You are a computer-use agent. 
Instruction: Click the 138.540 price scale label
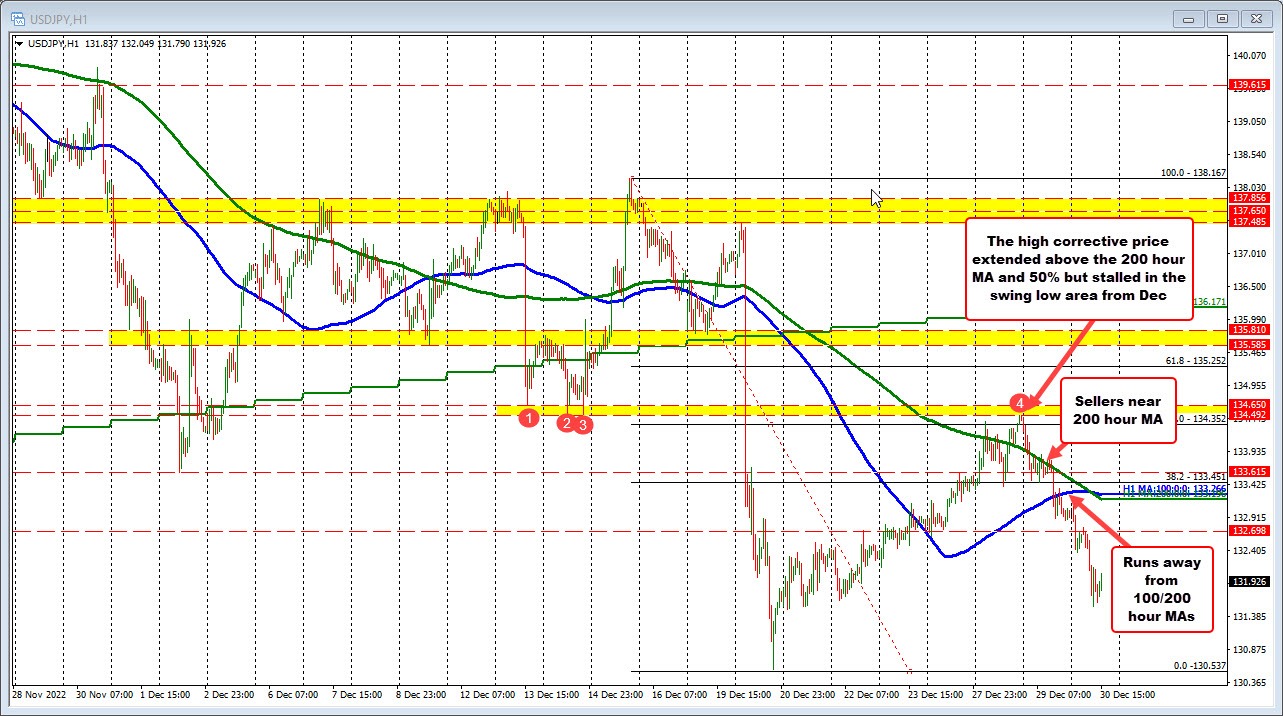[1248, 155]
